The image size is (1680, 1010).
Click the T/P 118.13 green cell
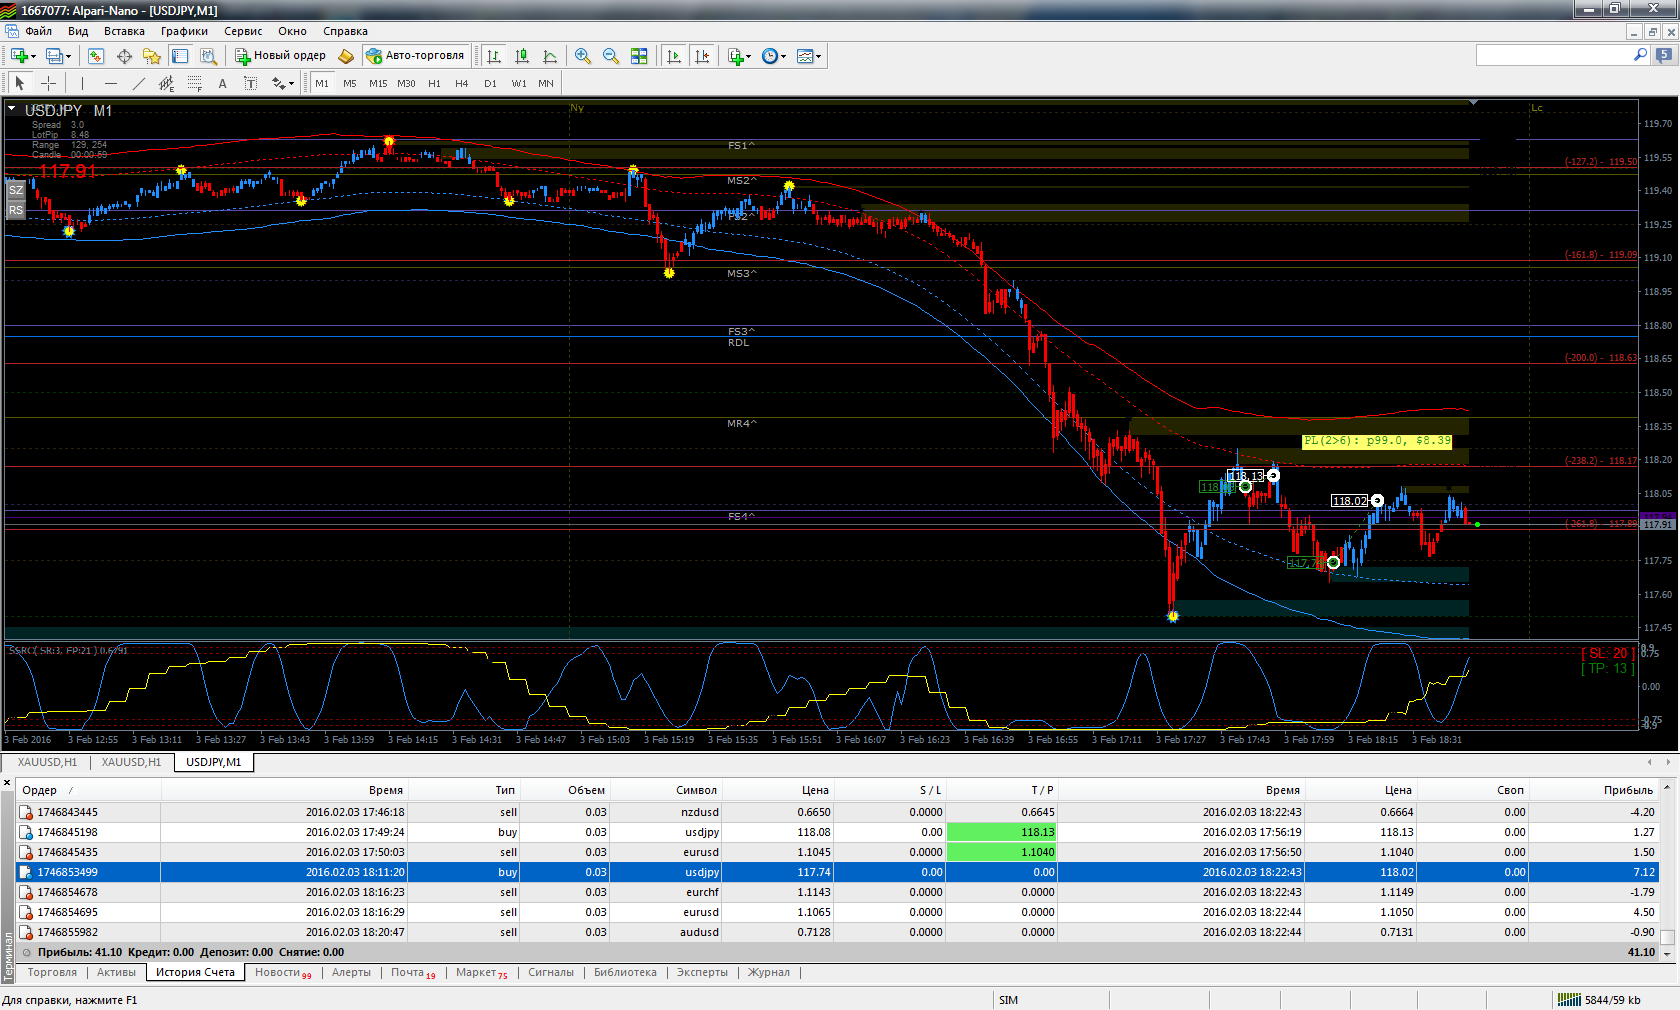point(1001,832)
